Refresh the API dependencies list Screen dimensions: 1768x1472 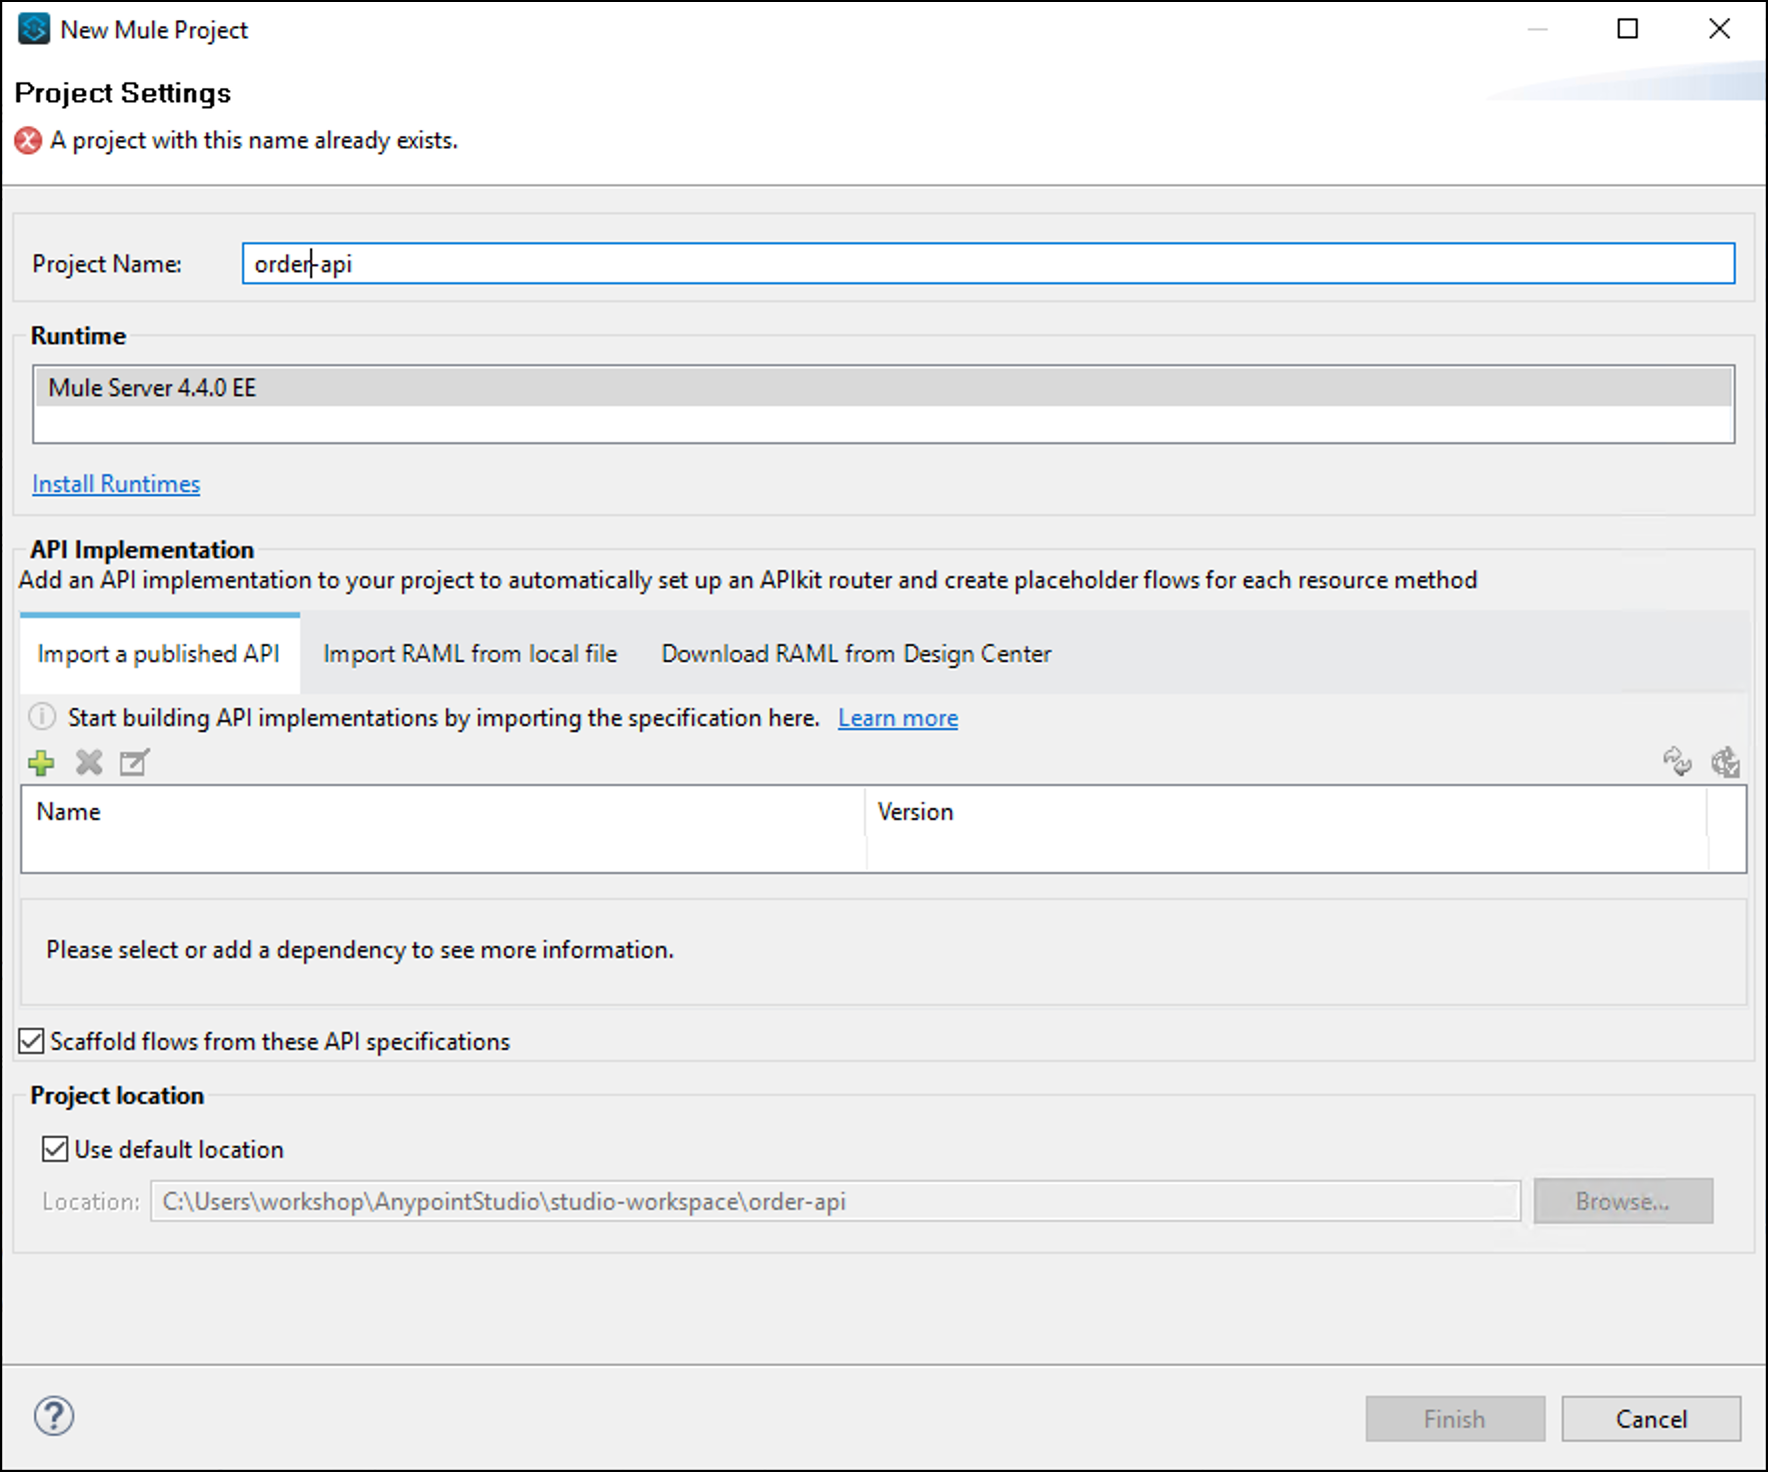1677,763
